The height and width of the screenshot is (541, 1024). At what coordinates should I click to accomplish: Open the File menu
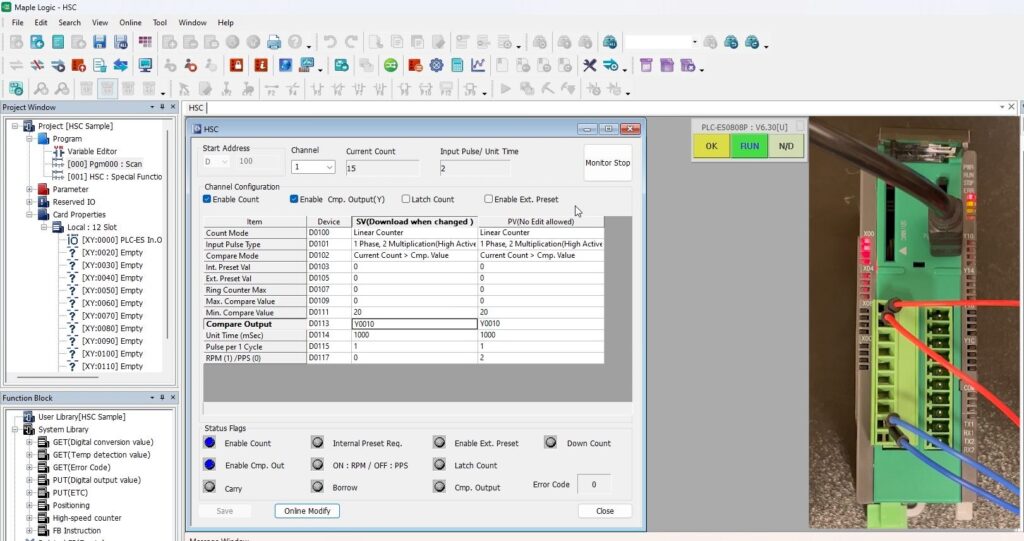(18, 22)
